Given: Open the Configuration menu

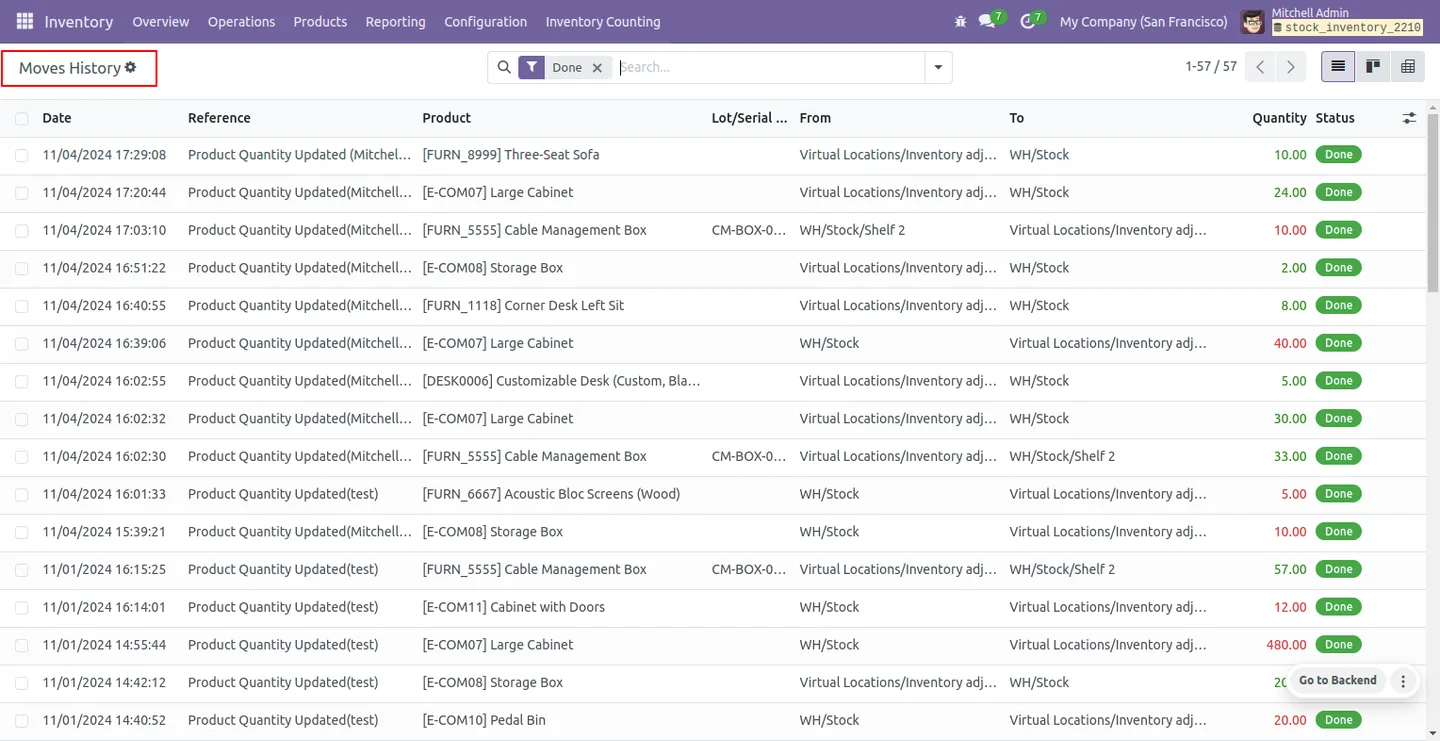Looking at the screenshot, I should (485, 21).
